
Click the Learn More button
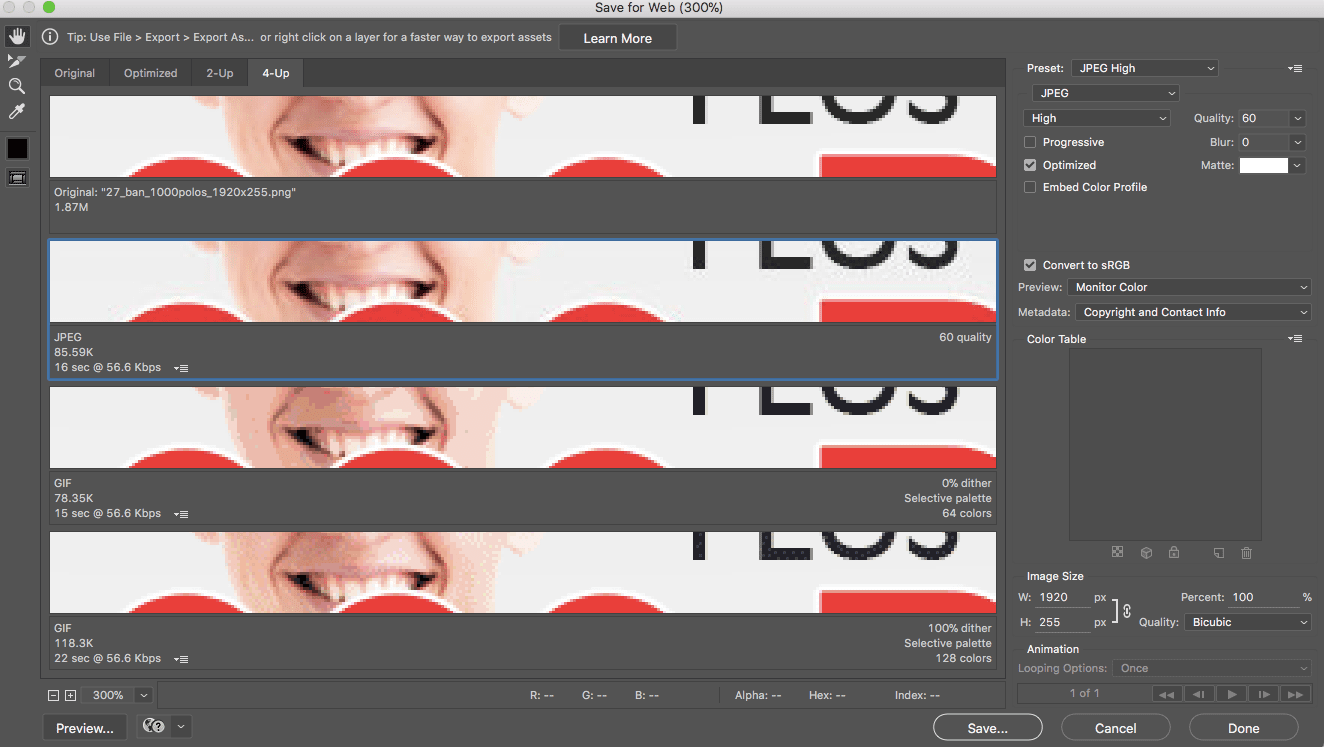[617, 38]
